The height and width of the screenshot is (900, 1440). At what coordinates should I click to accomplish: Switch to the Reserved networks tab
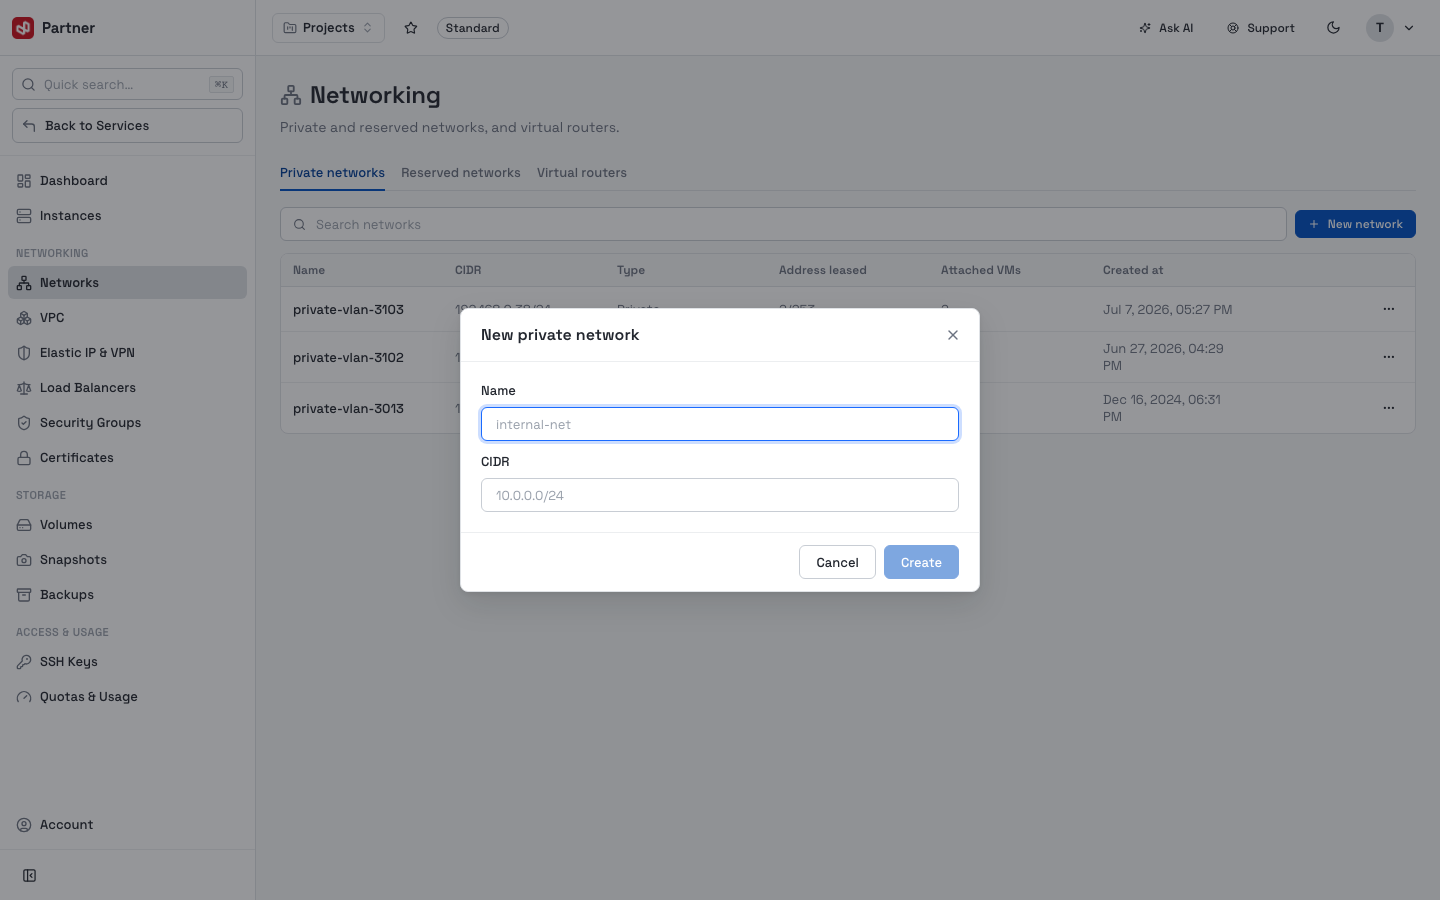(461, 173)
